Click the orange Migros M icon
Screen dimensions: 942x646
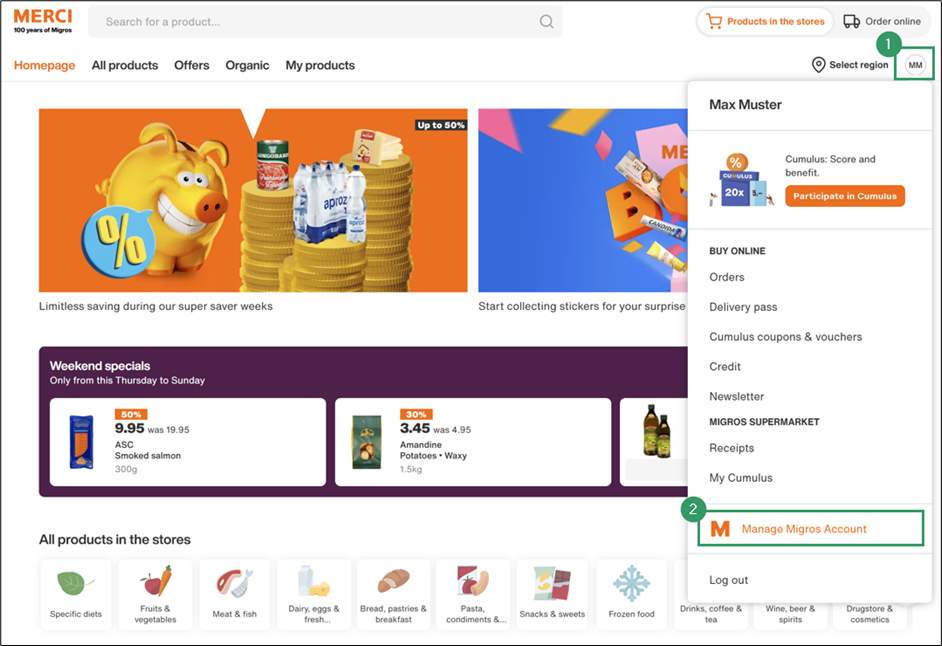tap(720, 529)
